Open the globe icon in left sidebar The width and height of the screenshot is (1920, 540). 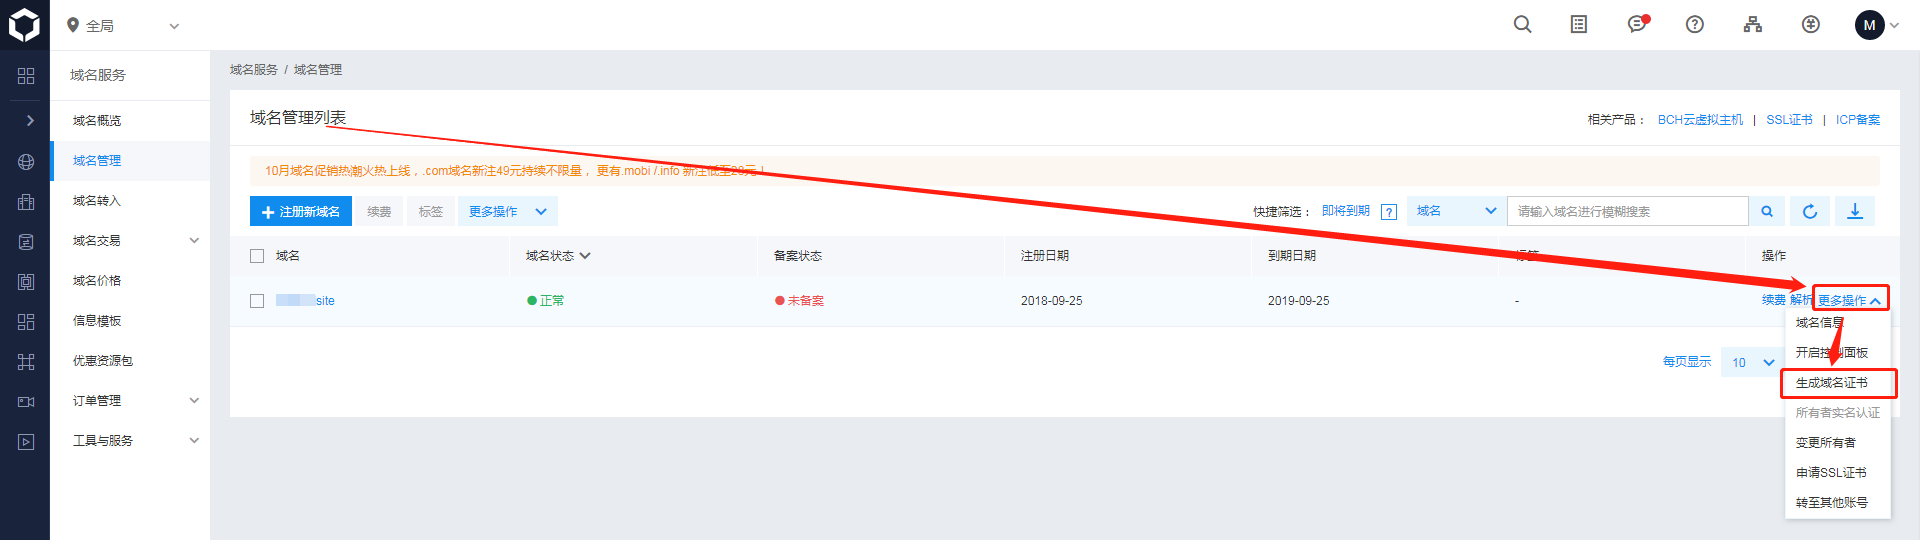click(x=26, y=162)
